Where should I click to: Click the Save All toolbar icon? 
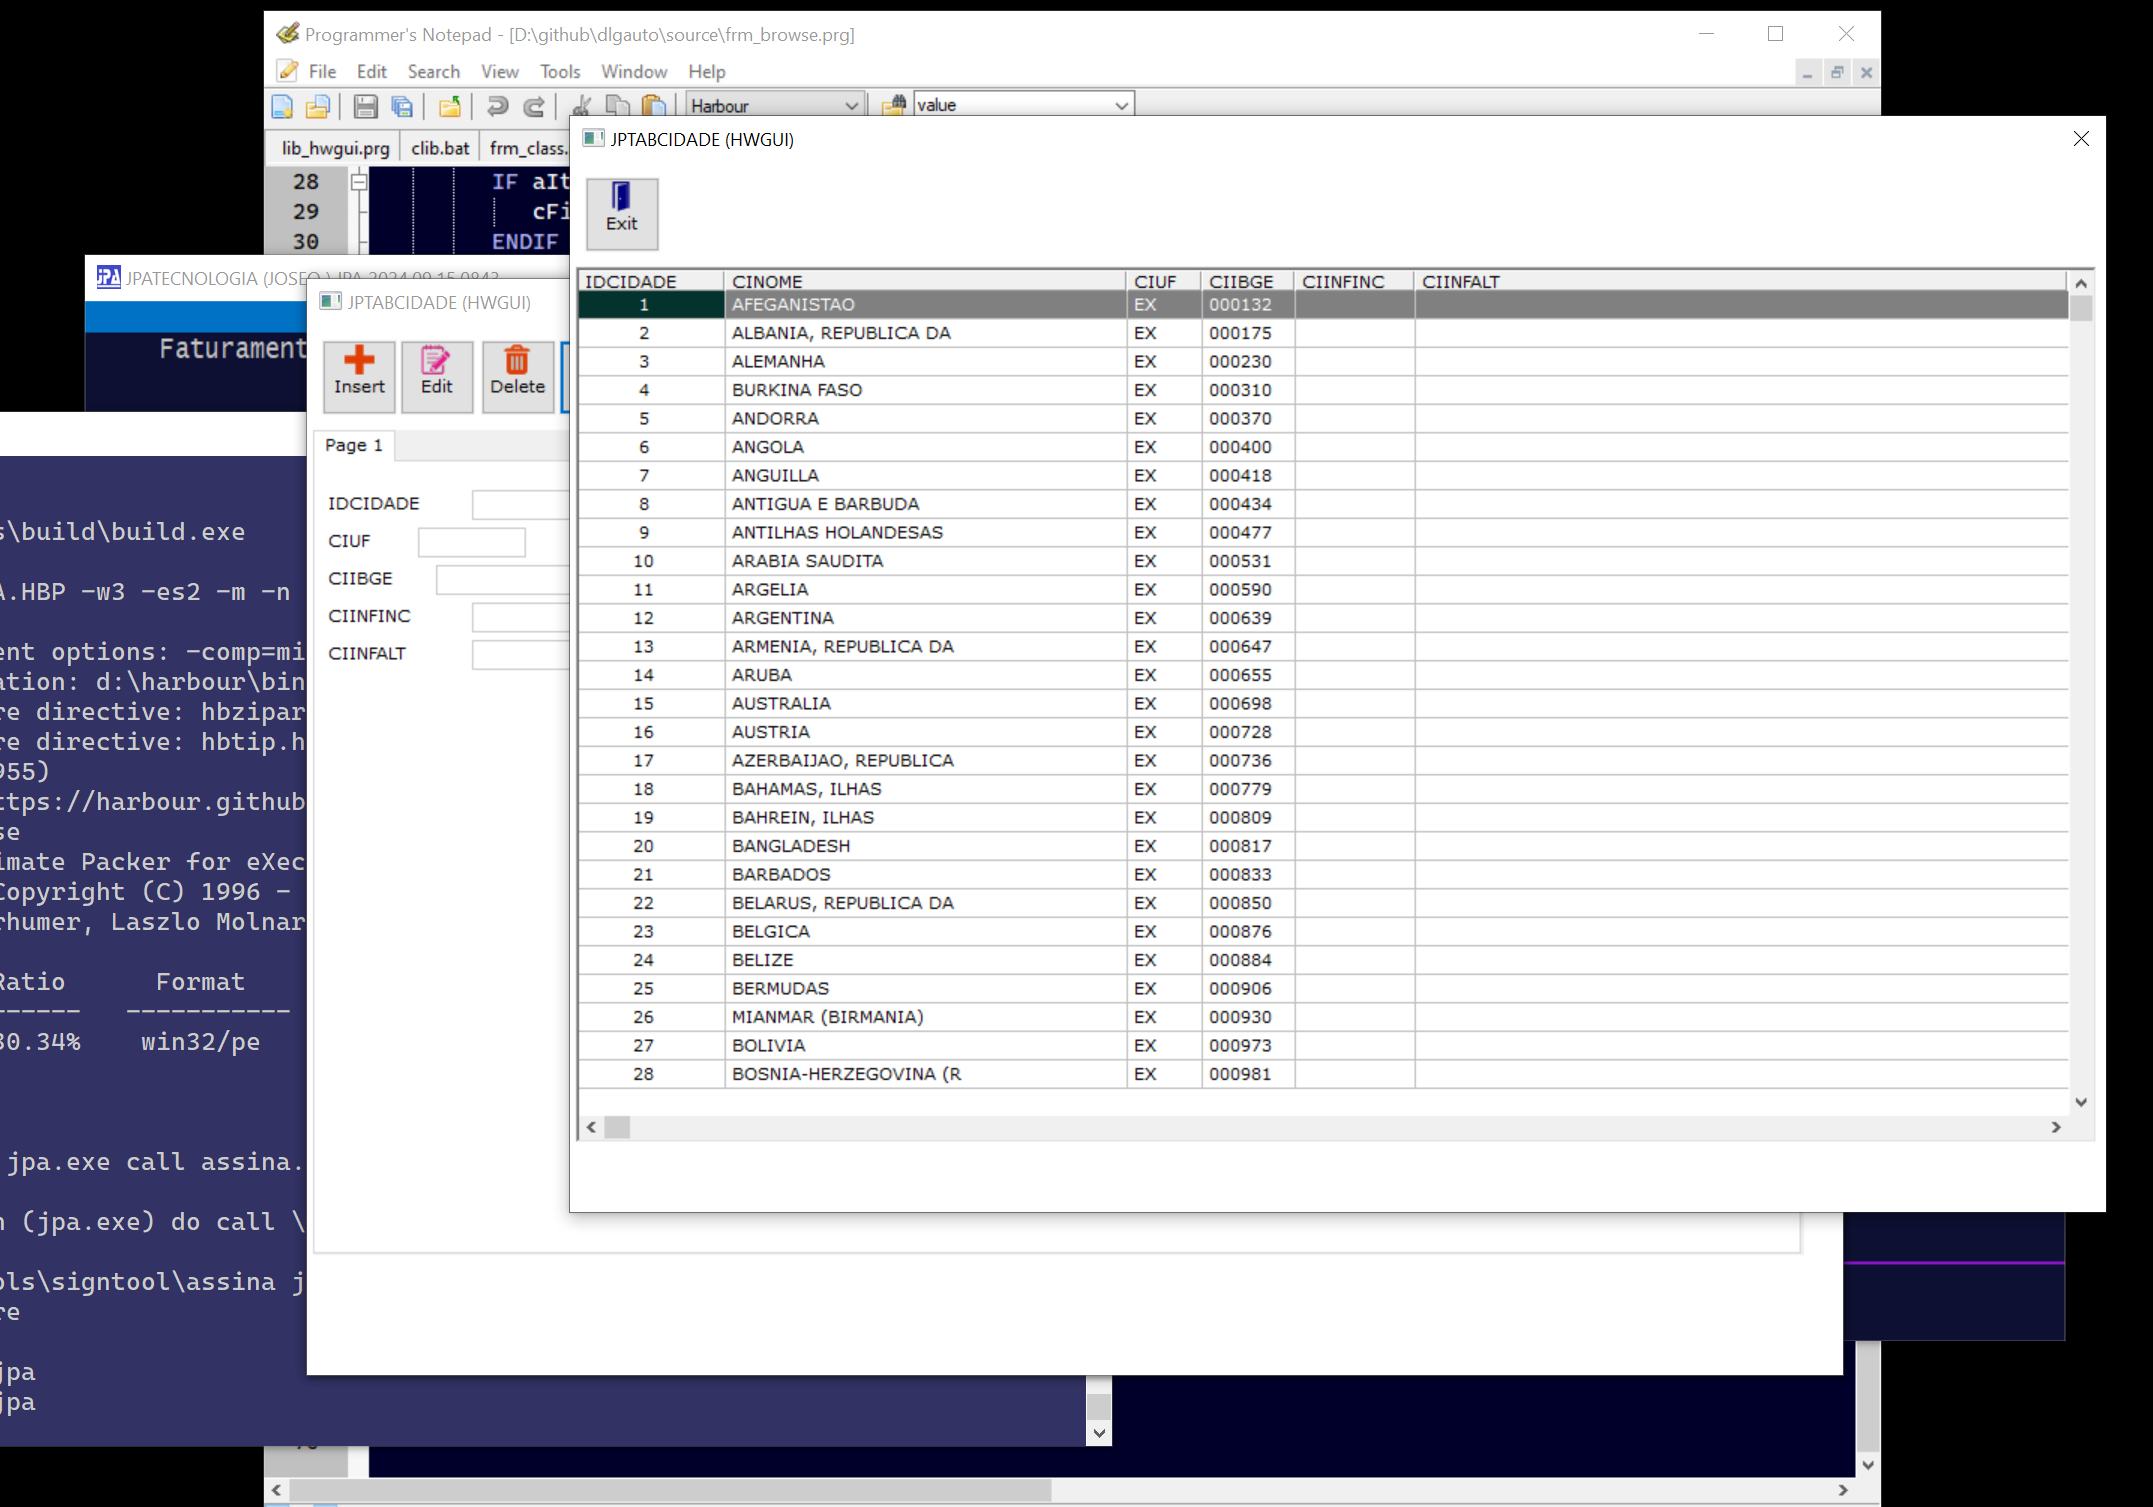tap(402, 106)
